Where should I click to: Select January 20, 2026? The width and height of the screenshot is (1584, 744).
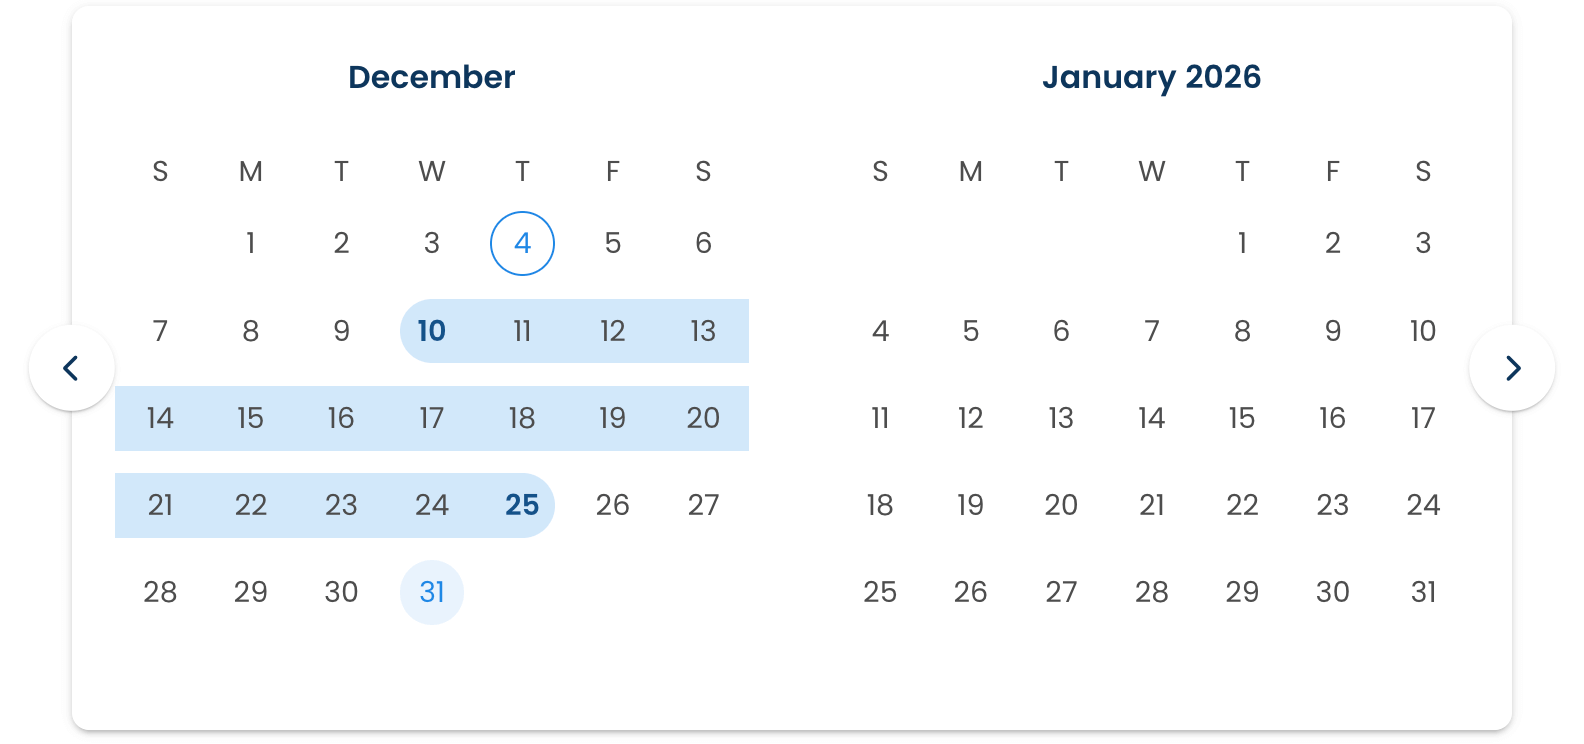pyautogui.click(x=1061, y=505)
